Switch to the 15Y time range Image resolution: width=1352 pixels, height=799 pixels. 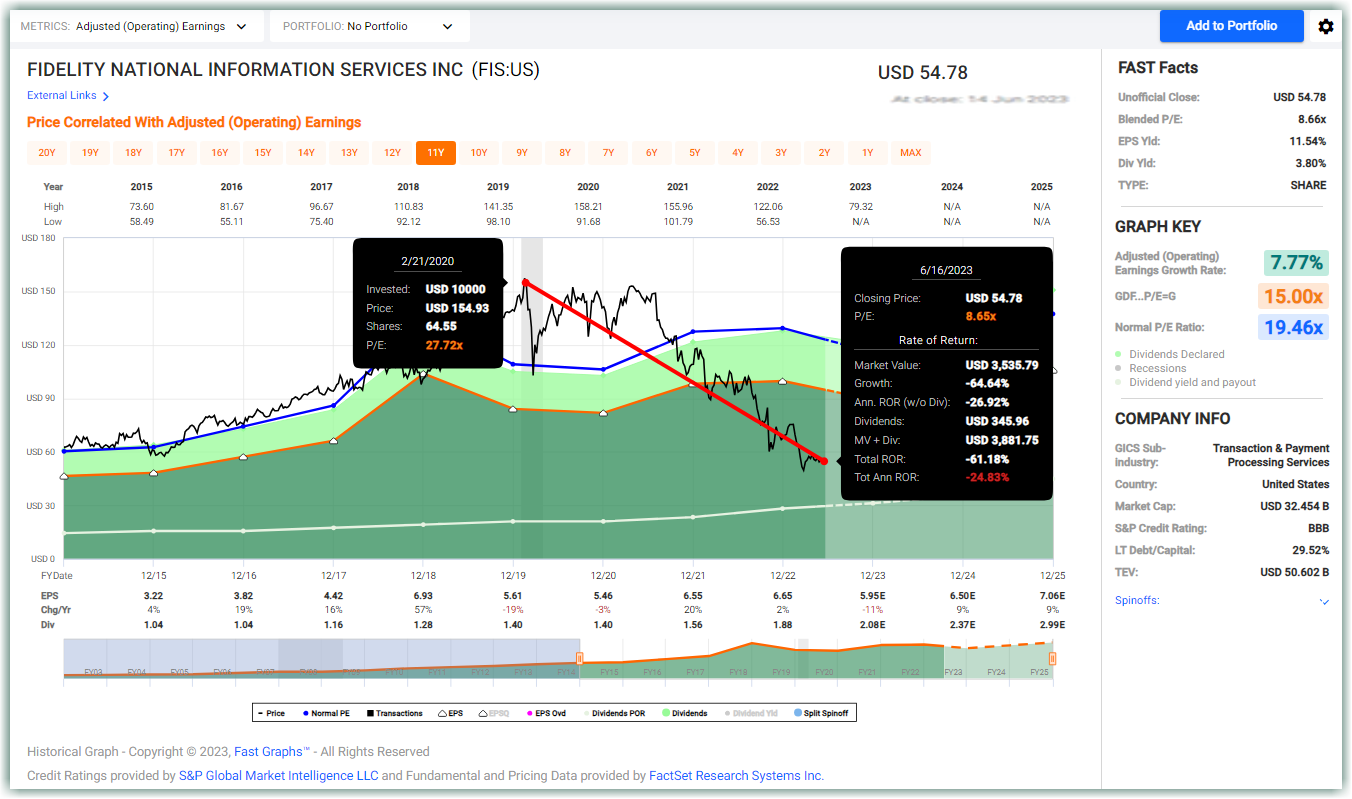263,153
